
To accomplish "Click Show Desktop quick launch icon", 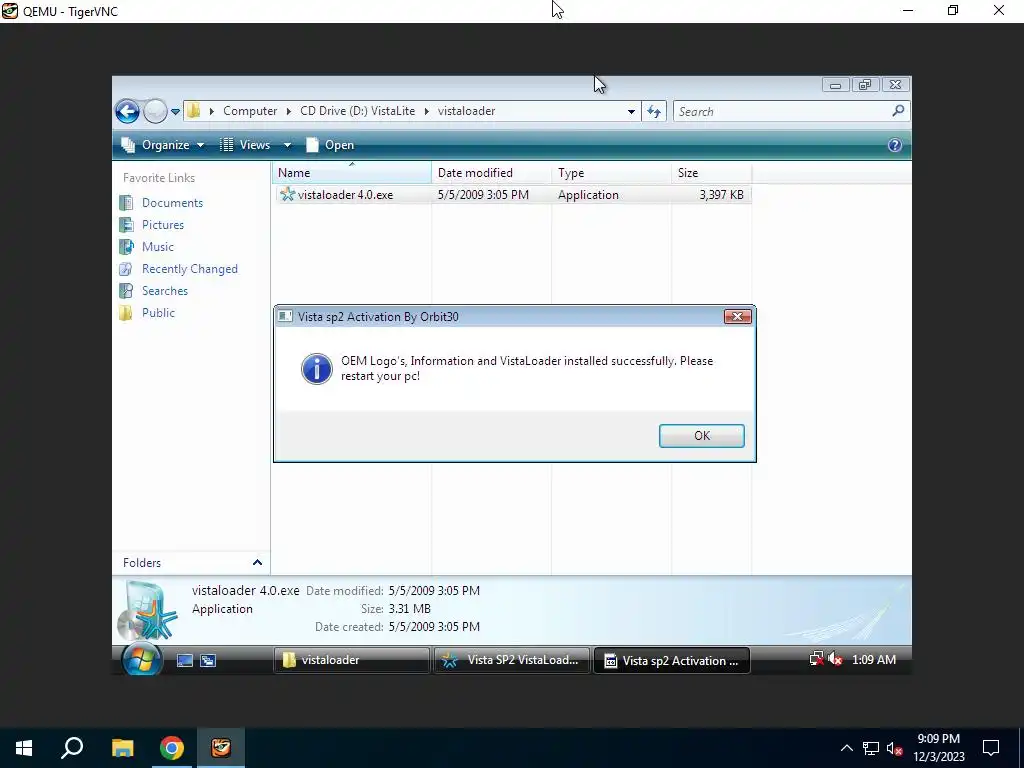I will click(185, 660).
